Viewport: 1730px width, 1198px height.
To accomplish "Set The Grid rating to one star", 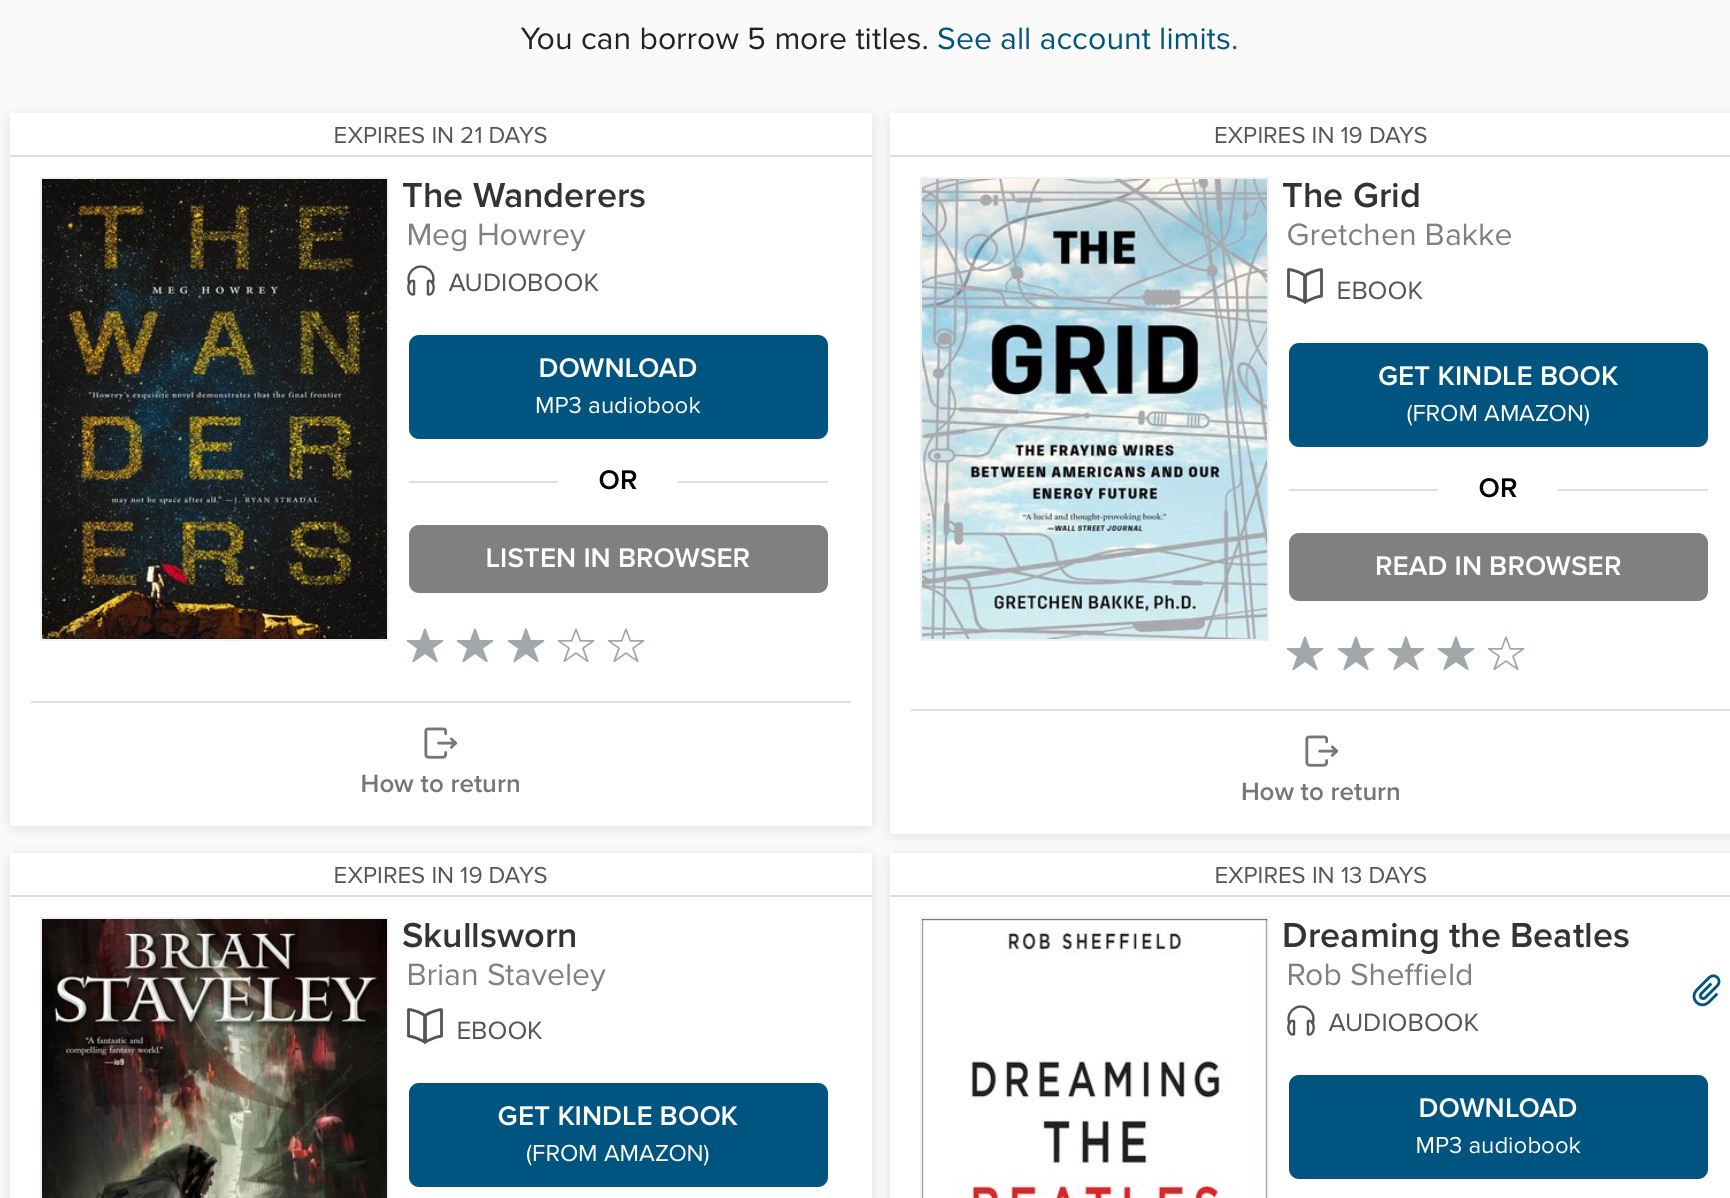I will pyautogui.click(x=1305, y=654).
